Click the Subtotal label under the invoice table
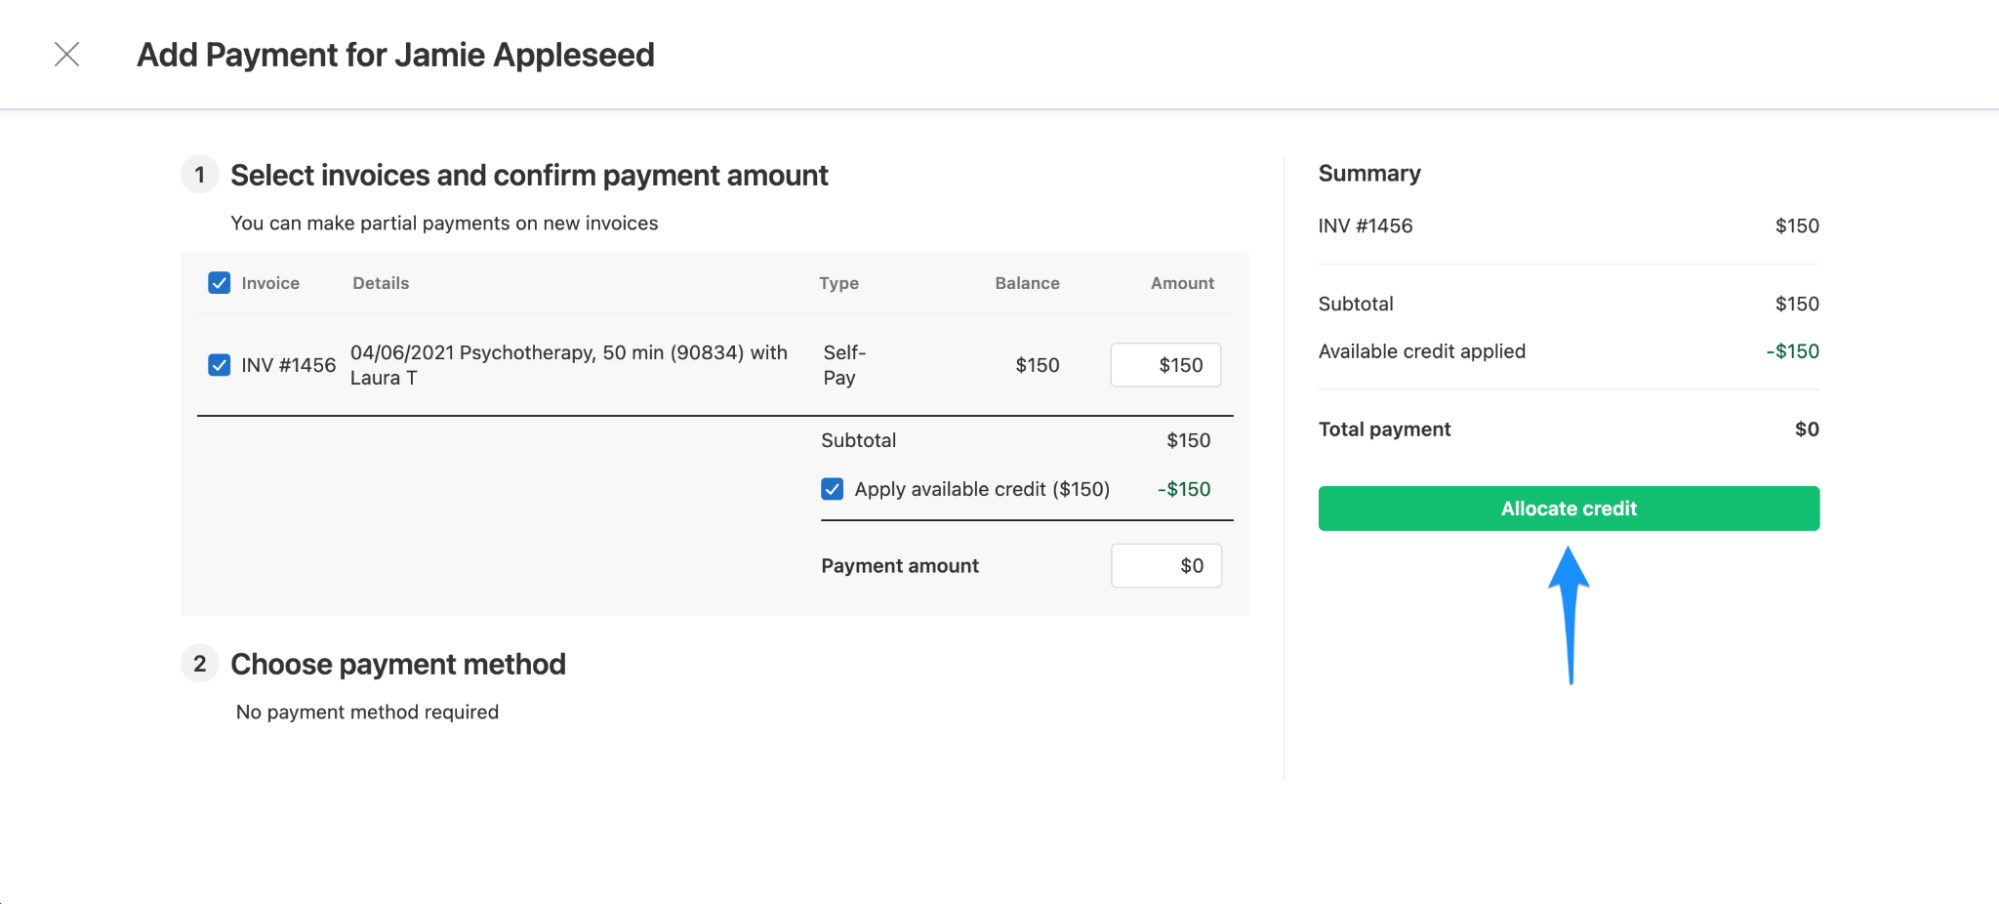The width and height of the screenshot is (1999, 904). click(x=858, y=440)
